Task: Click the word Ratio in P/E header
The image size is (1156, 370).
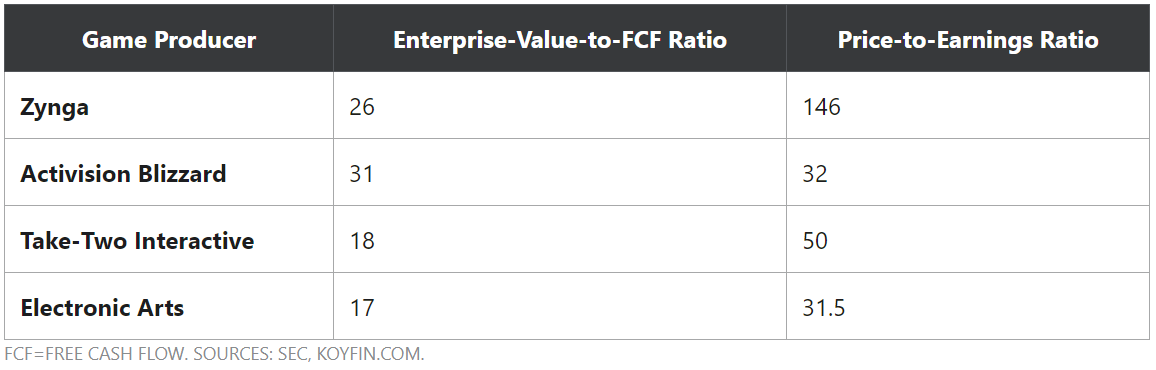Action: tap(1068, 40)
